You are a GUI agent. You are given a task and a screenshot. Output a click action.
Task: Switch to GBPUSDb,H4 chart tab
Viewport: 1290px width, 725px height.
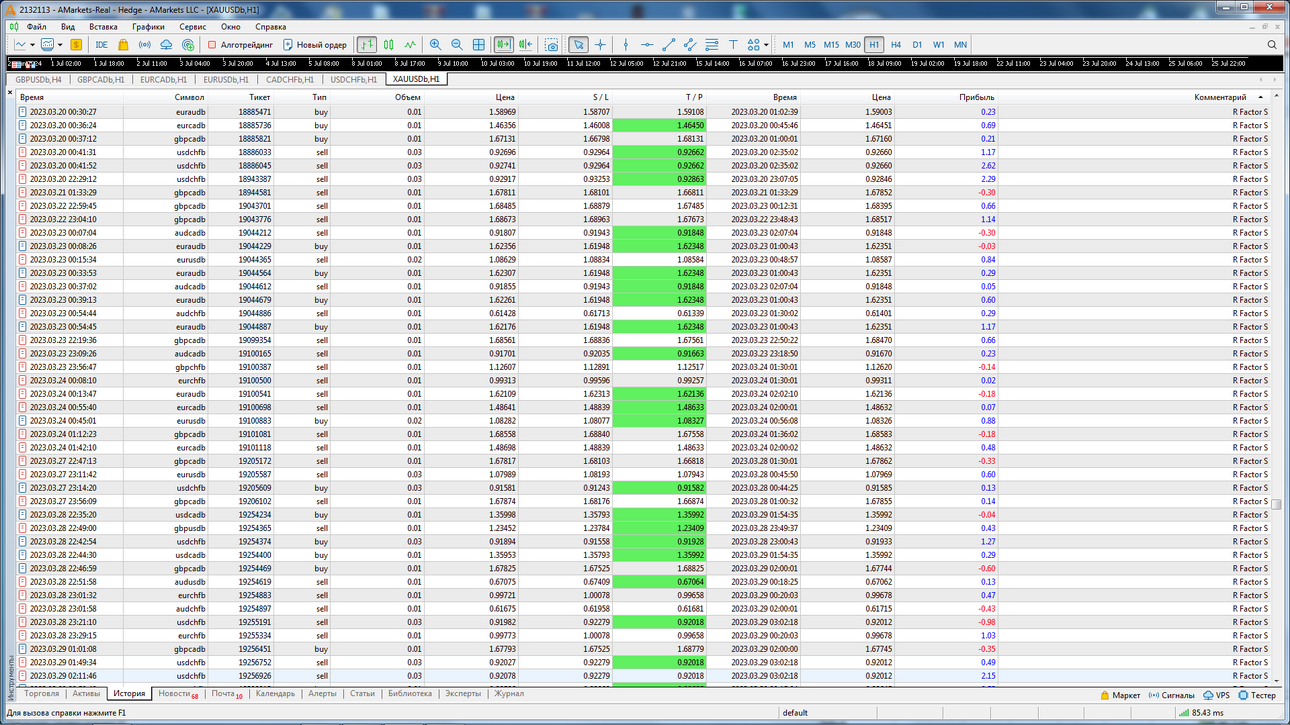coord(38,79)
